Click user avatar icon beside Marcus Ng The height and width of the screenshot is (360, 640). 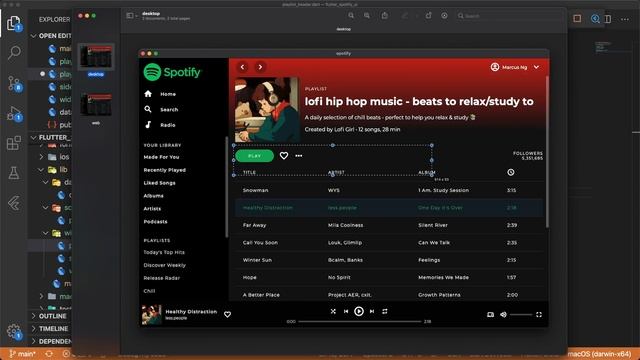coord(495,67)
